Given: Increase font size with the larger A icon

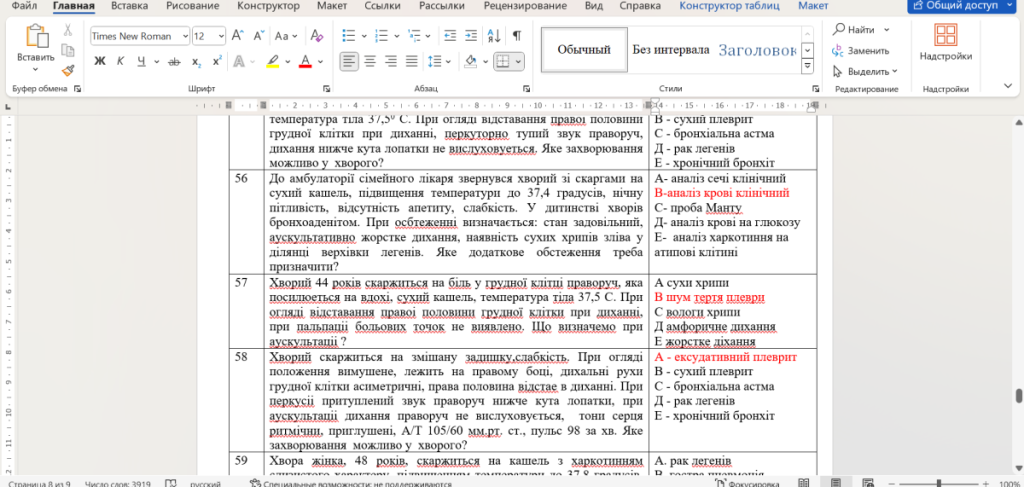Looking at the screenshot, I should click(238, 35).
